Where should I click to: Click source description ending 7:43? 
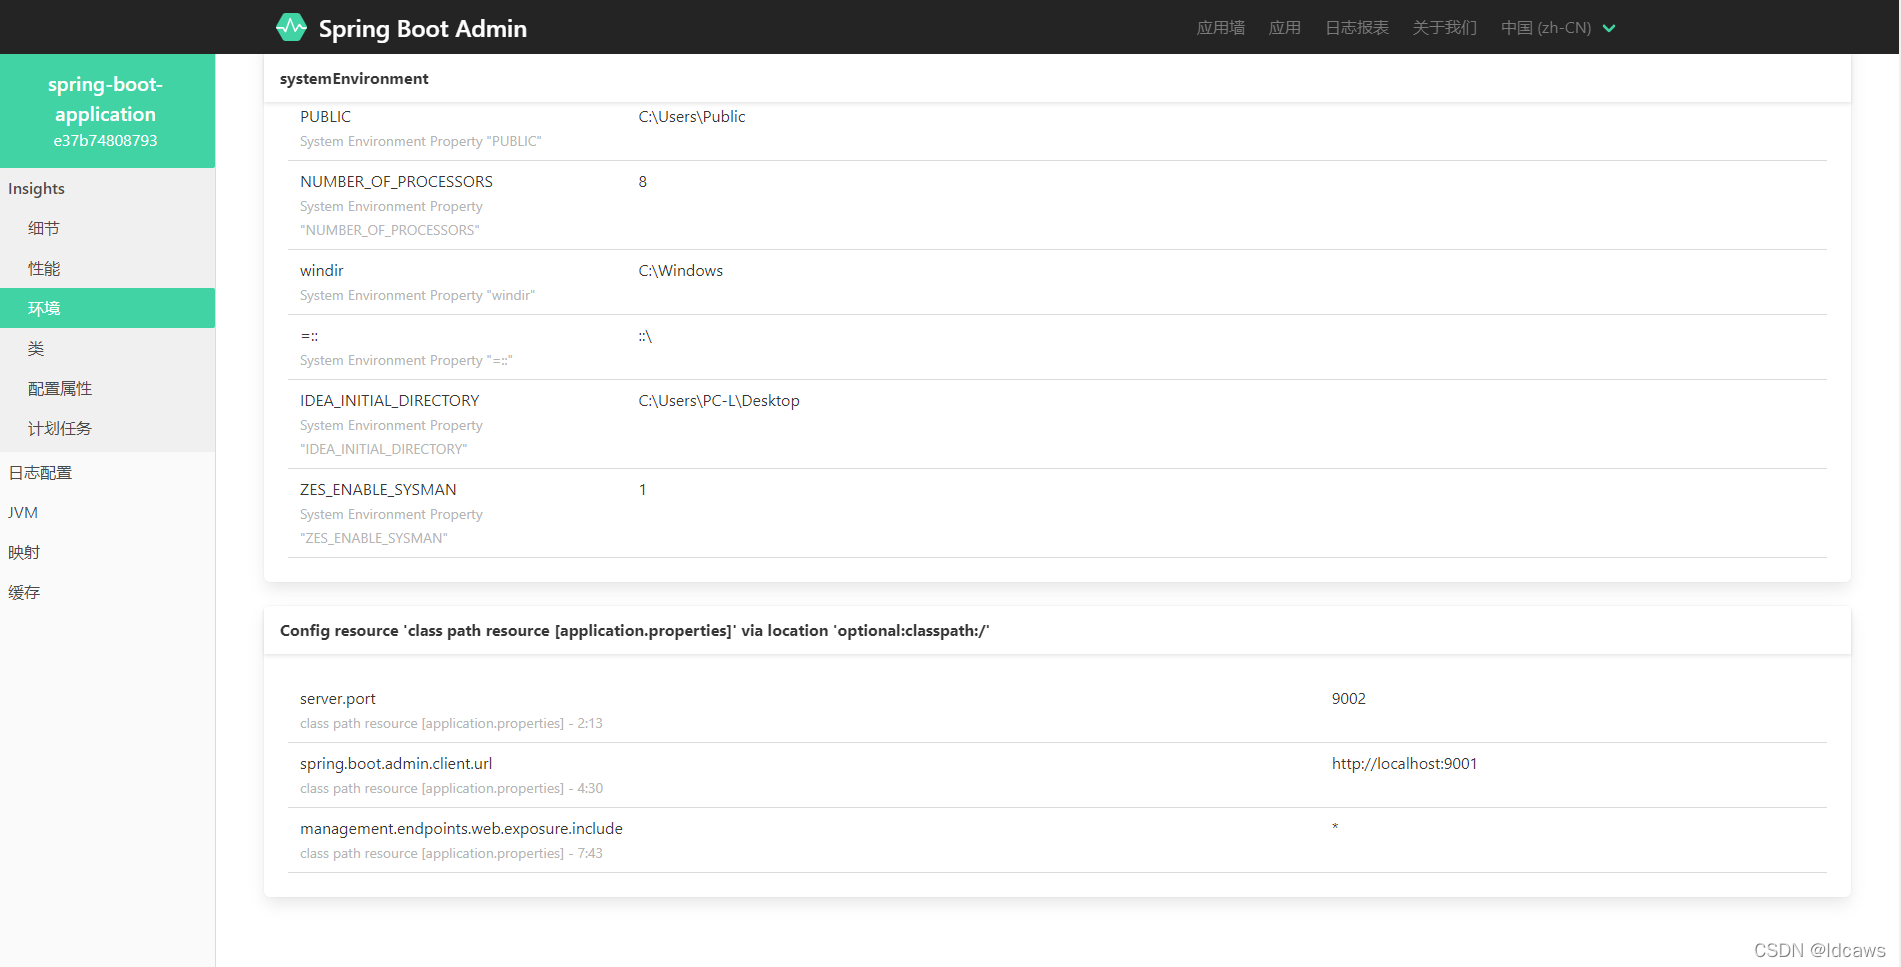coord(451,854)
